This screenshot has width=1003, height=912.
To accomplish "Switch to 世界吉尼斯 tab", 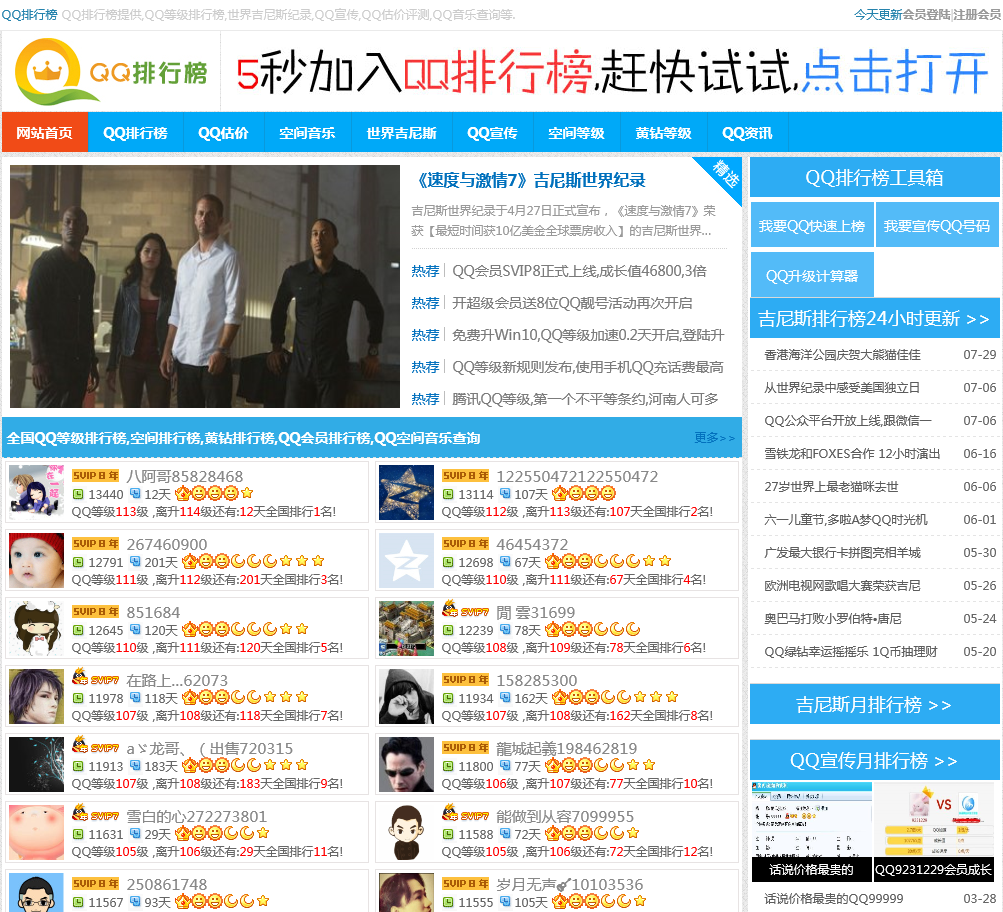I will [401, 132].
